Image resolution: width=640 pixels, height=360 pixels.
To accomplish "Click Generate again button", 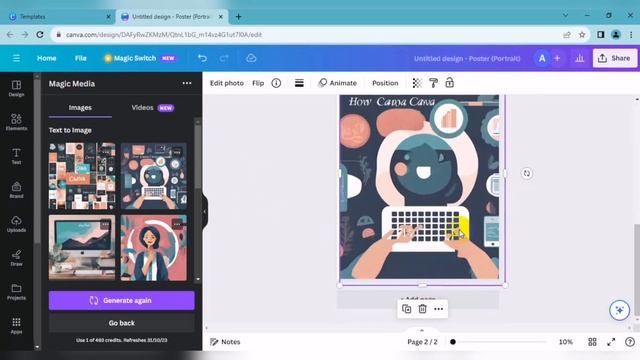I will (122, 300).
